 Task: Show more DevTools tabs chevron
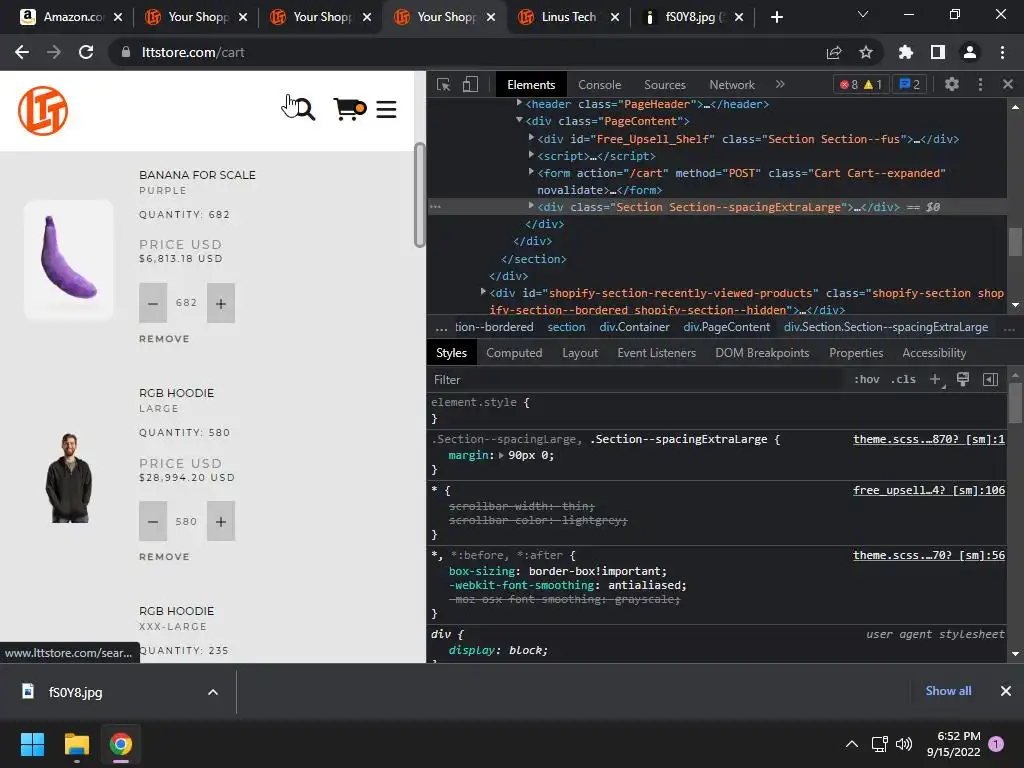pos(780,84)
